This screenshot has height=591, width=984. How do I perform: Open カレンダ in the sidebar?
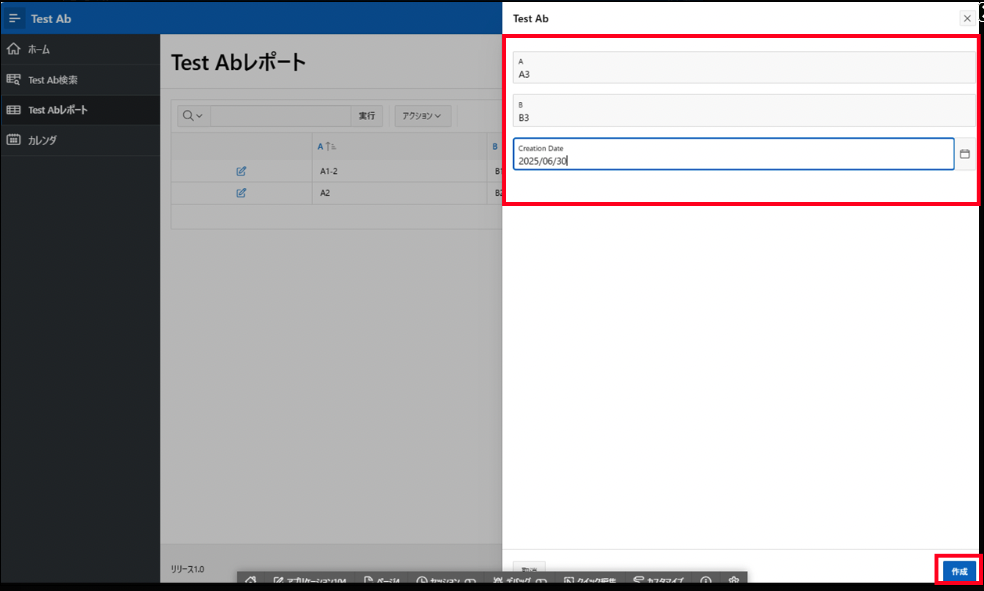pos(42,140)
